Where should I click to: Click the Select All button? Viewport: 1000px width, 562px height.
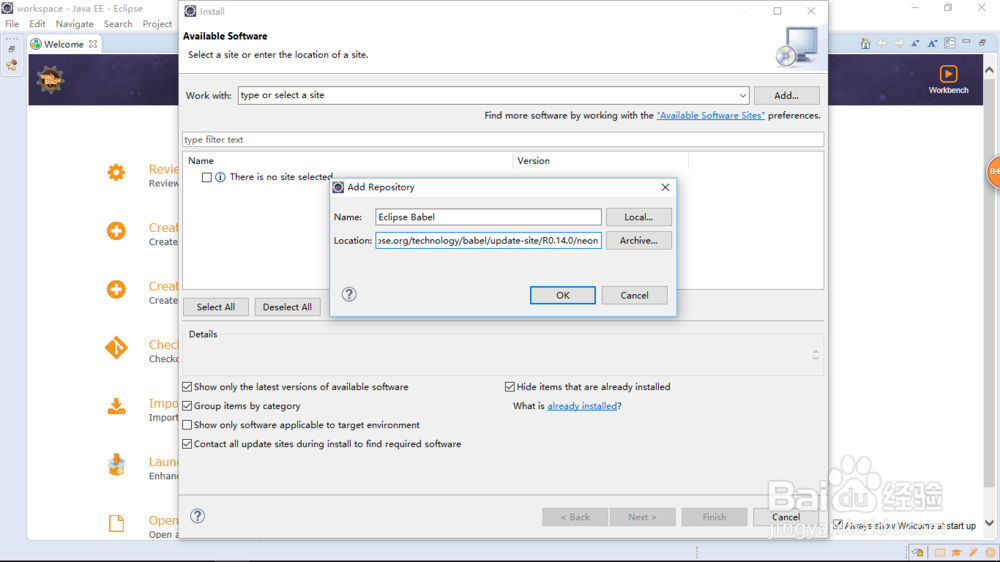pyautogui.click(x=216, y=307)
